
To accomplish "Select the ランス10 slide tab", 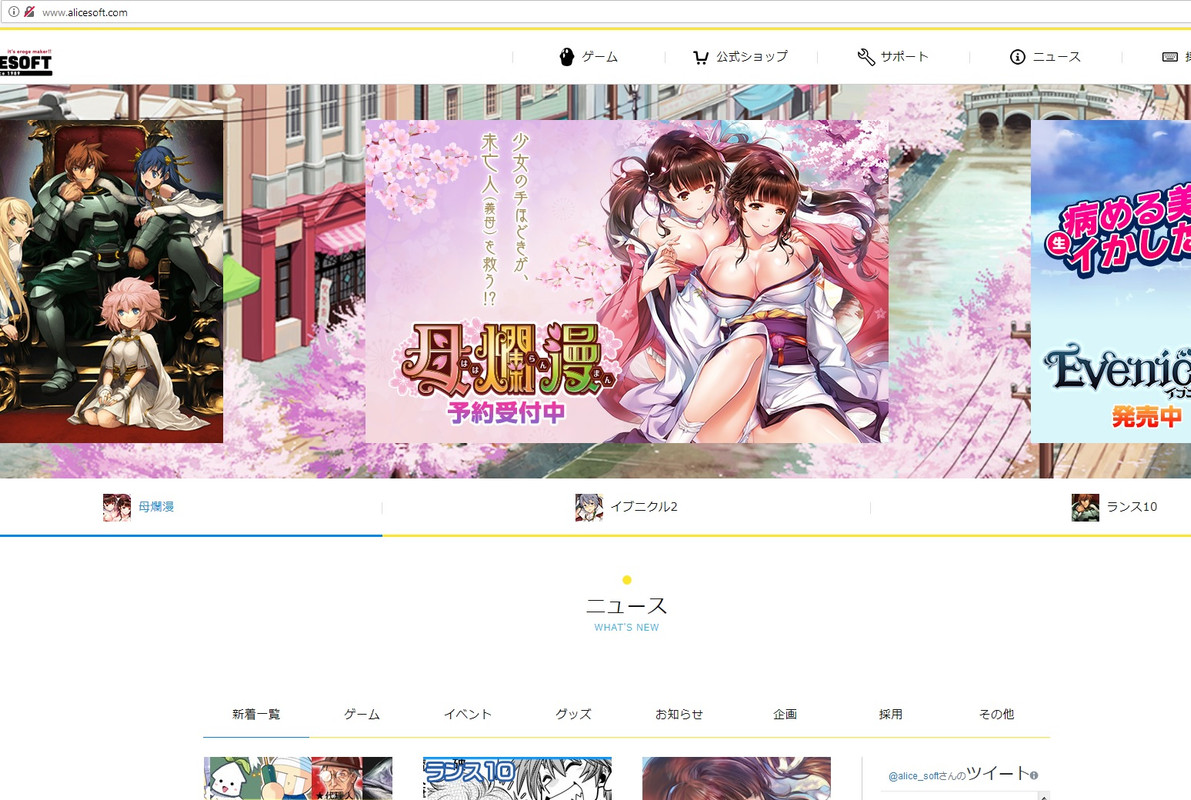I will click(x=1114, y=507).
